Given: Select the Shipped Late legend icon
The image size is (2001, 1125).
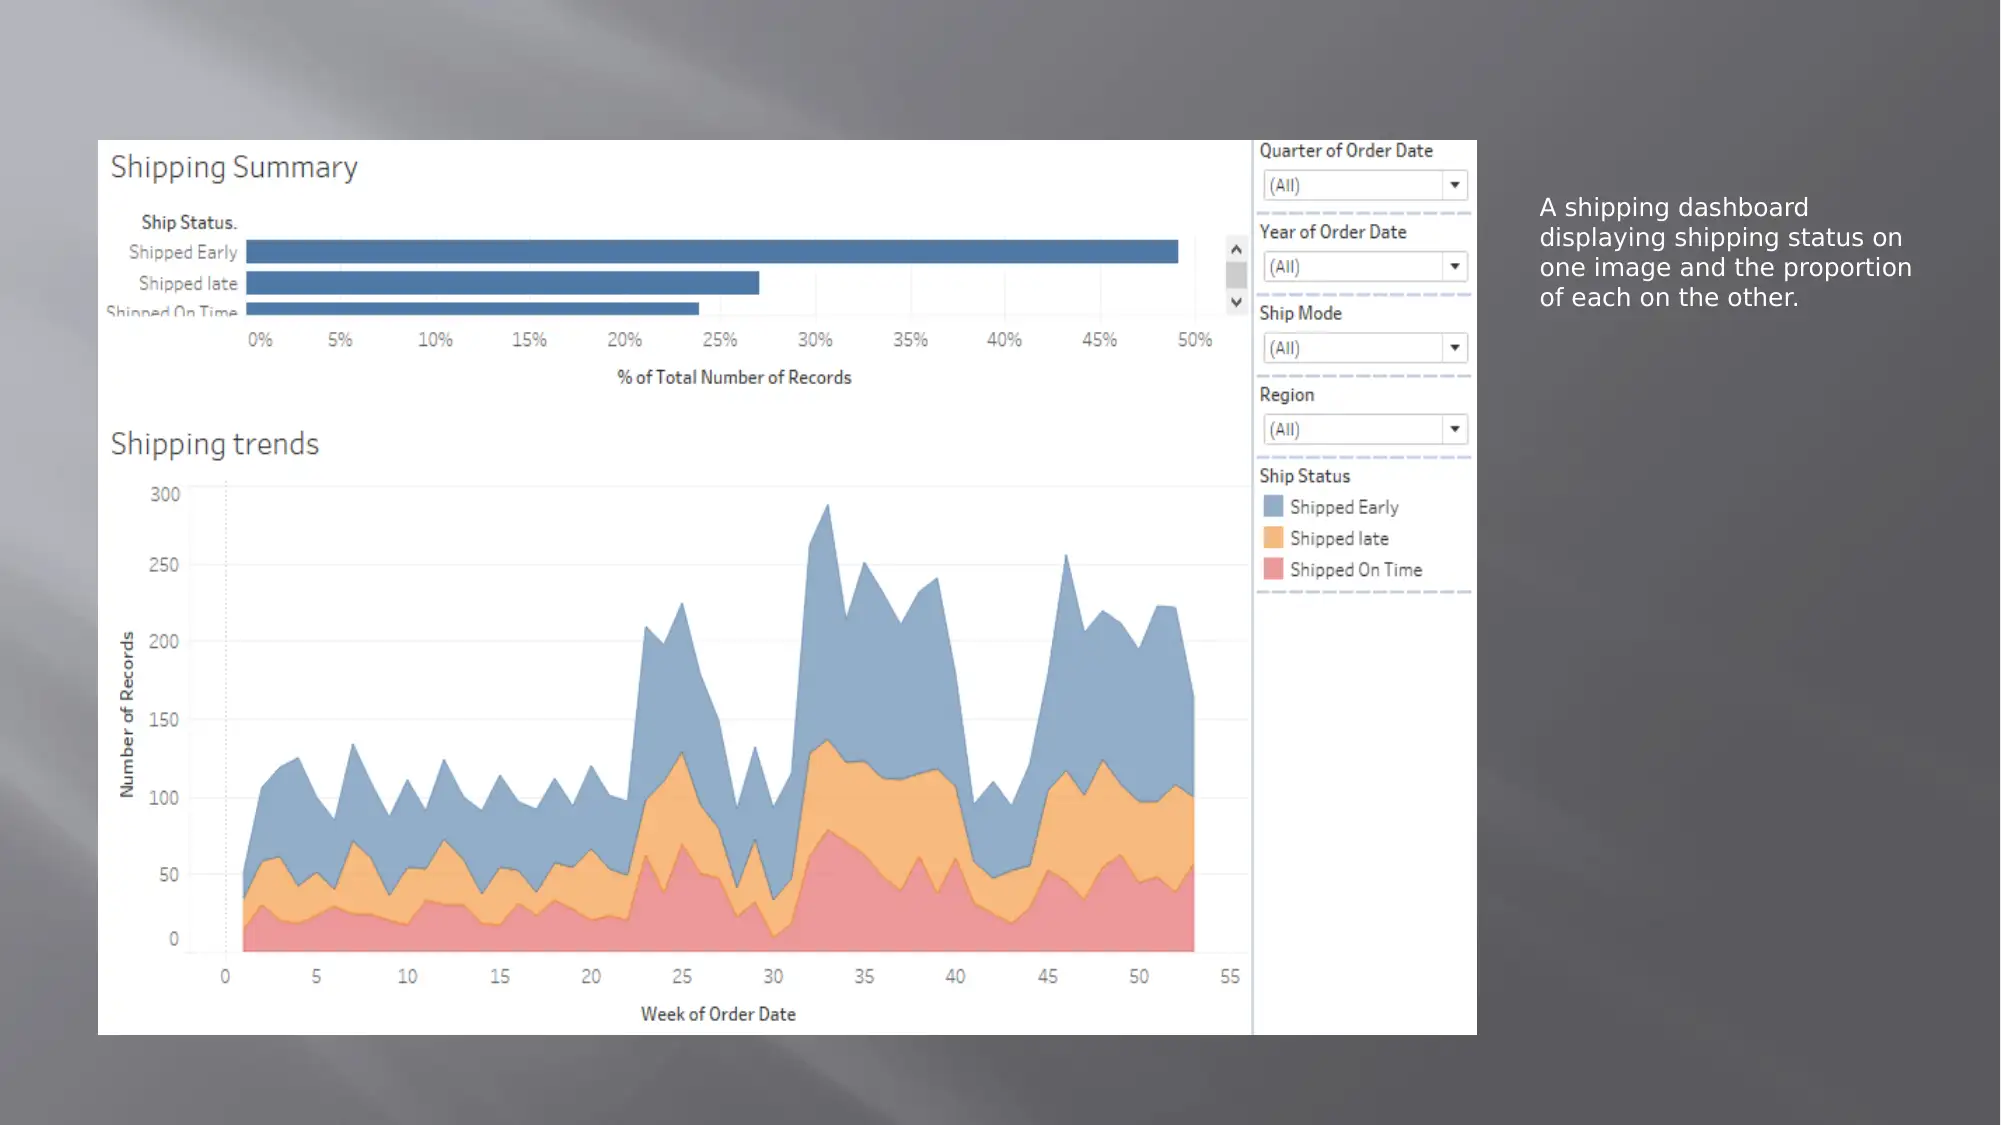Looking at the screenshot, I should pos(1273,537).
